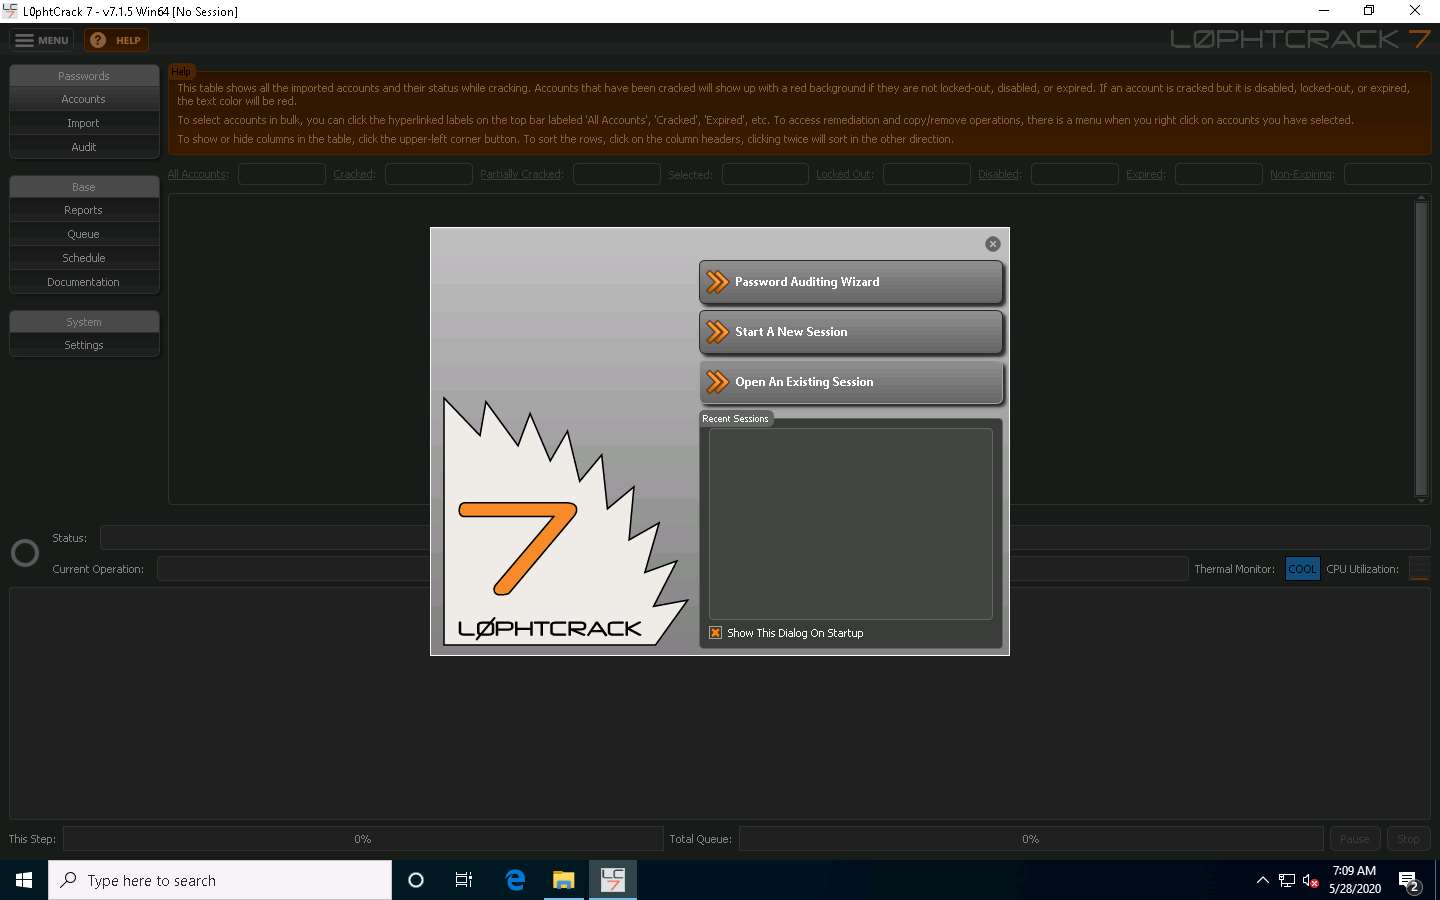Click the taskbar search box
The width and height of the screenshot is (1440, 900).
click(220, 880)
